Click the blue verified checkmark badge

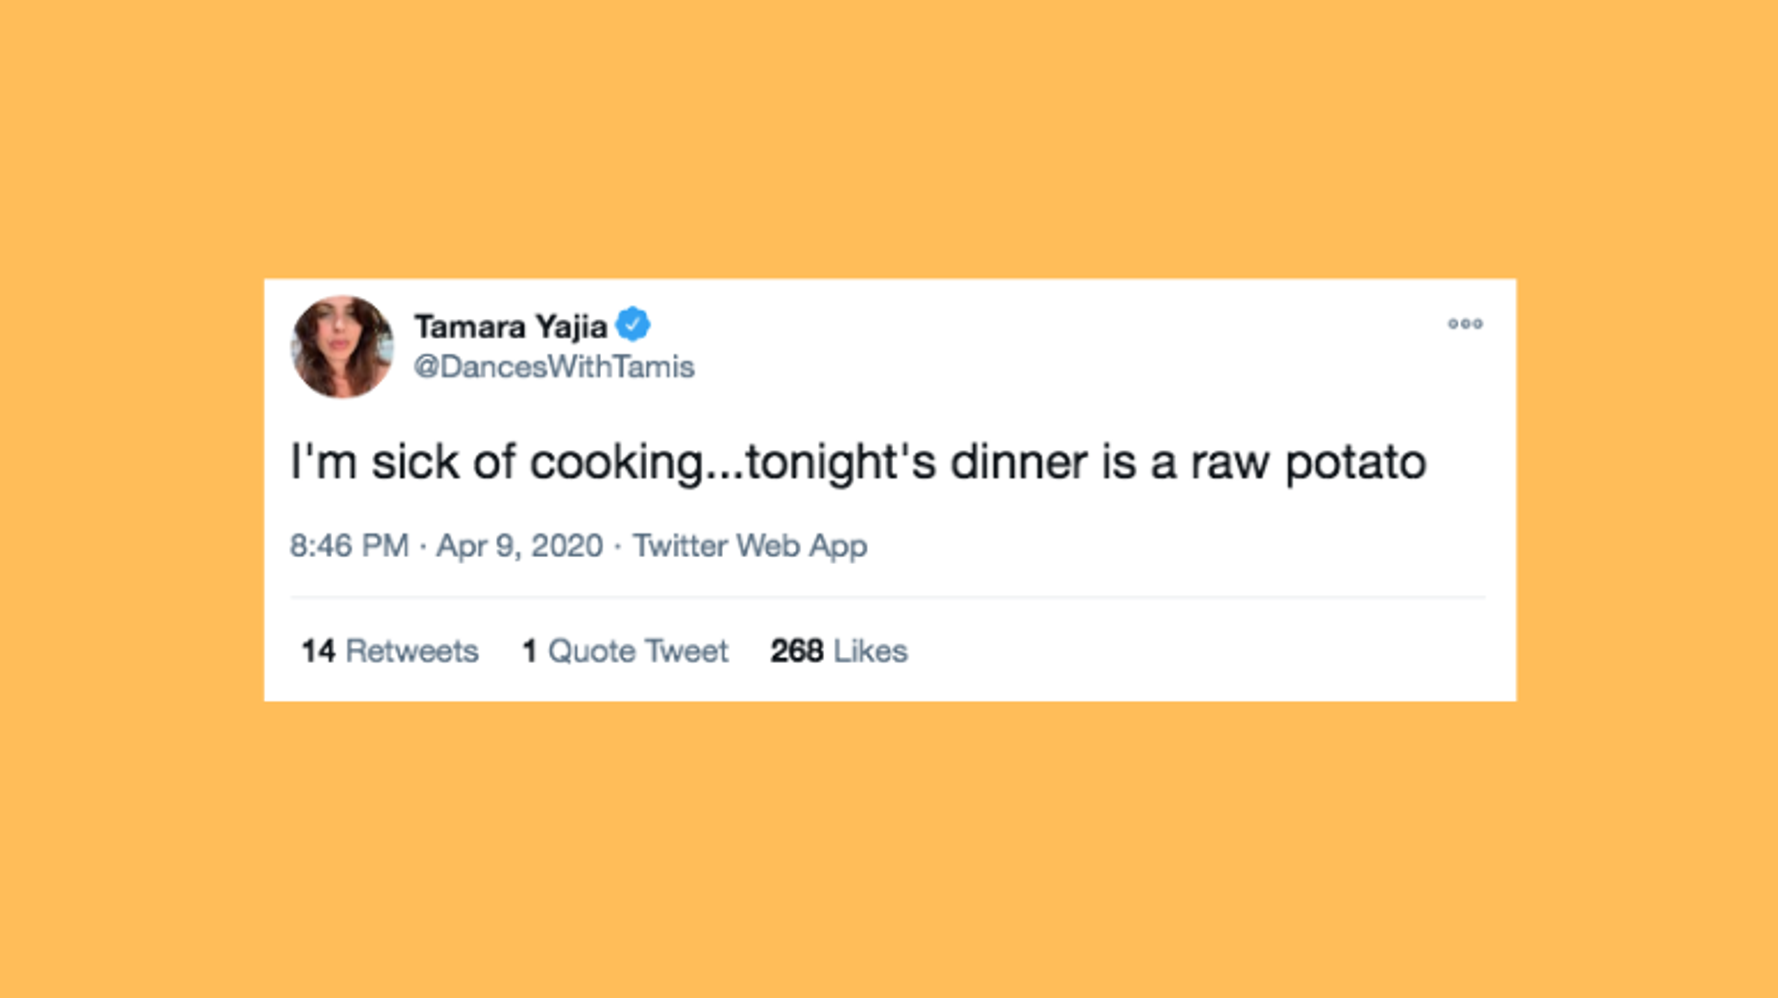point(633,325)
